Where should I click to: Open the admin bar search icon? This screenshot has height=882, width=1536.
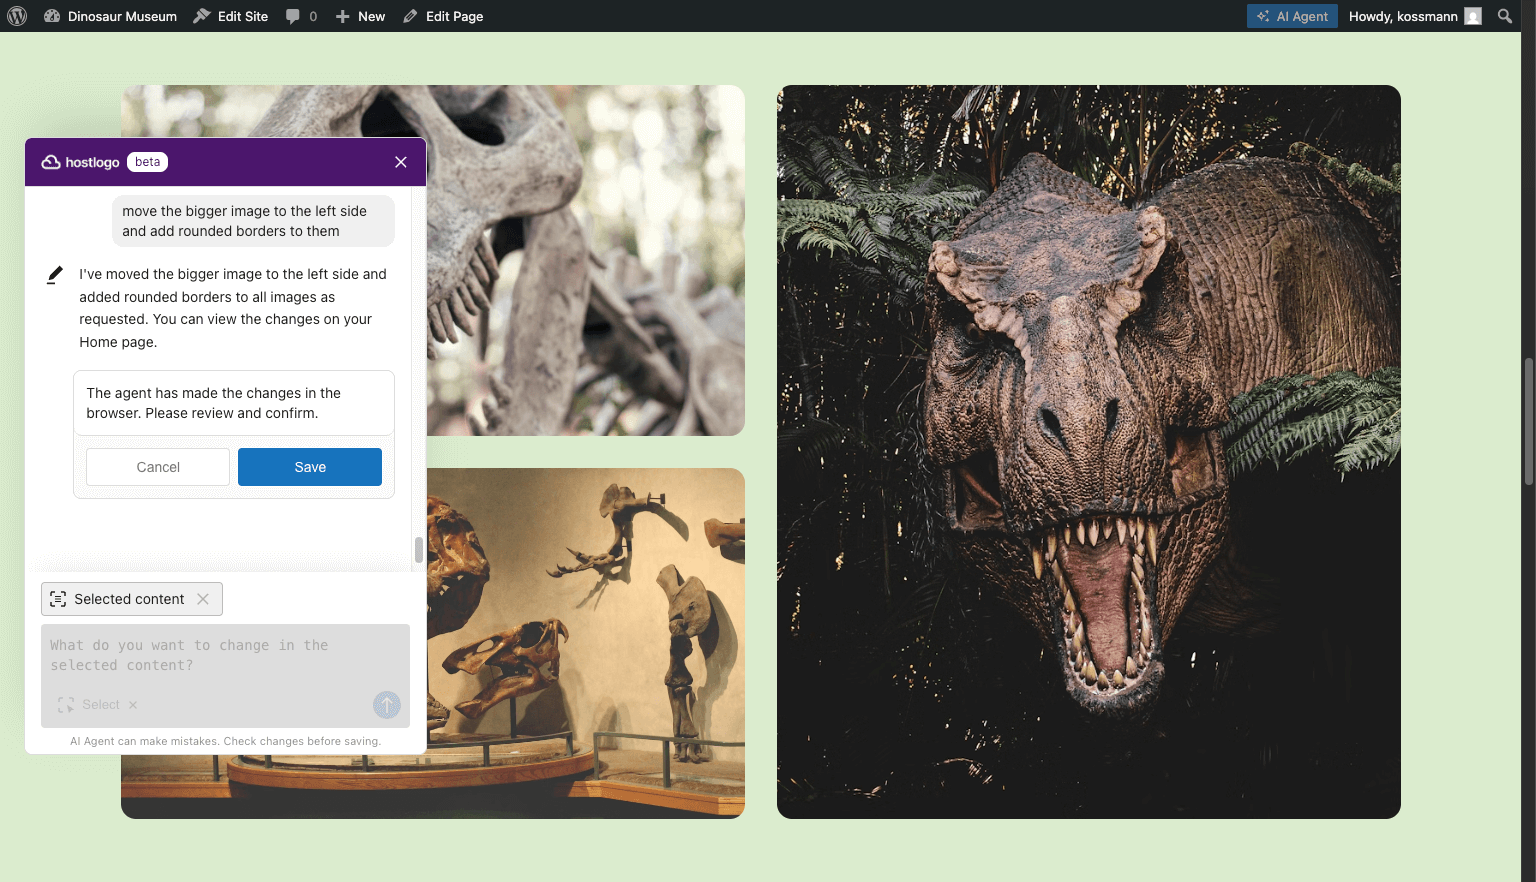(x=1505, y=16)
